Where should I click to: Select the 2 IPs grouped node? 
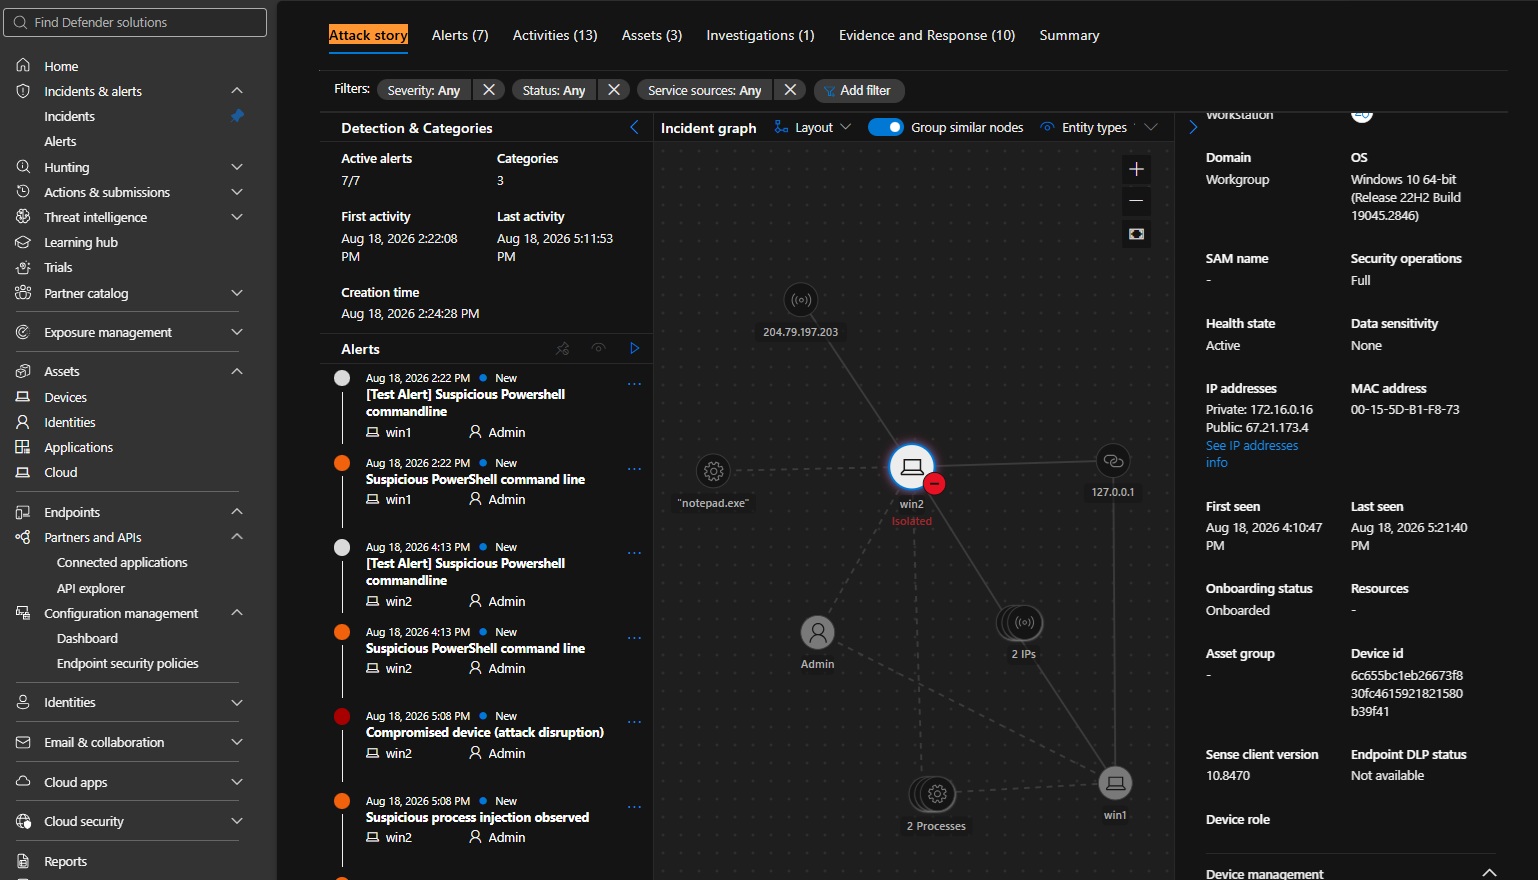[1022, 623]
